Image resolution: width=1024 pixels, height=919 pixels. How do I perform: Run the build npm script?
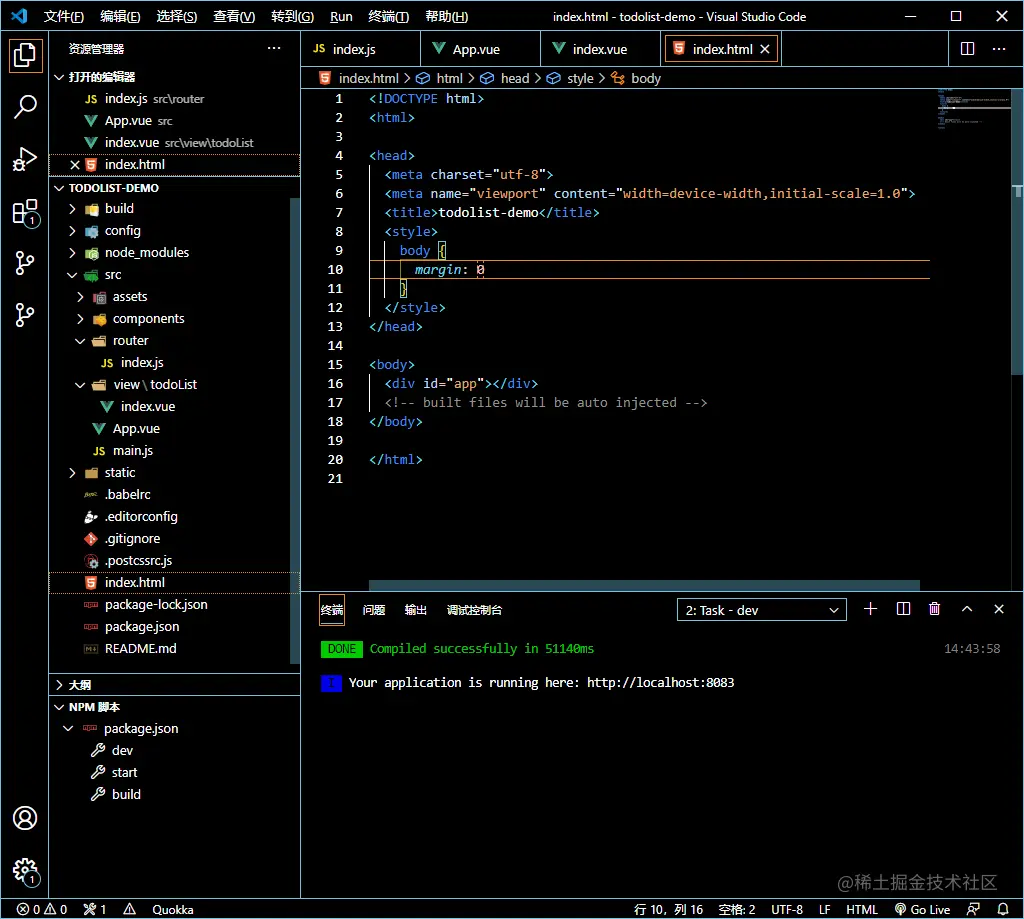point(126,794)
